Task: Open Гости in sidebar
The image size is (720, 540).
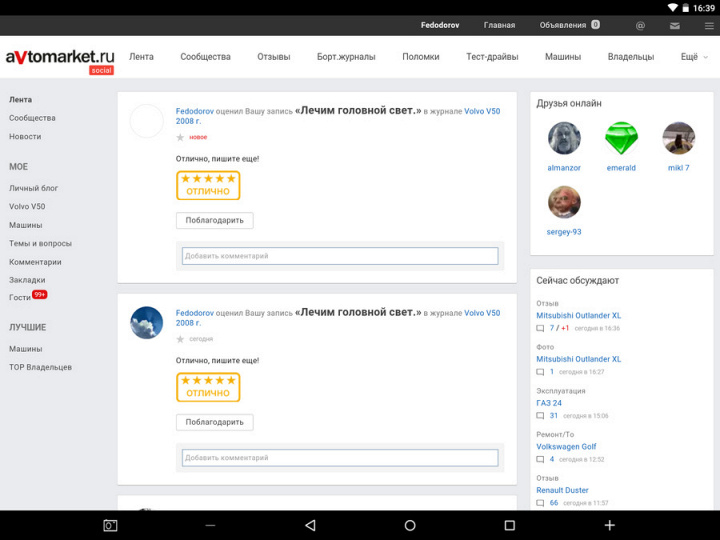Action: (20, 298)
